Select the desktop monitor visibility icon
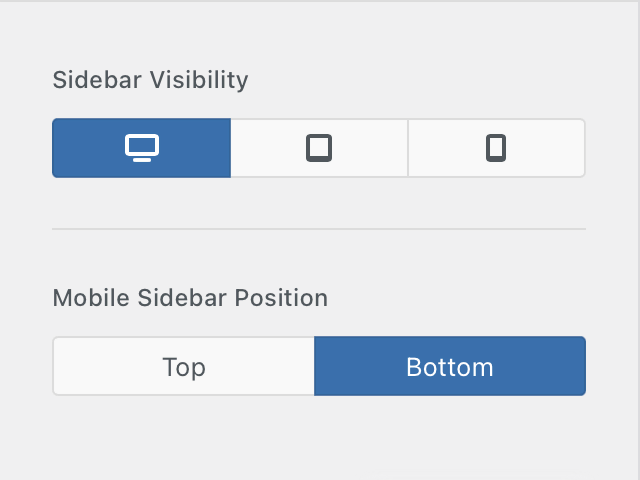The image size is (640, 480). click(142, 148)
